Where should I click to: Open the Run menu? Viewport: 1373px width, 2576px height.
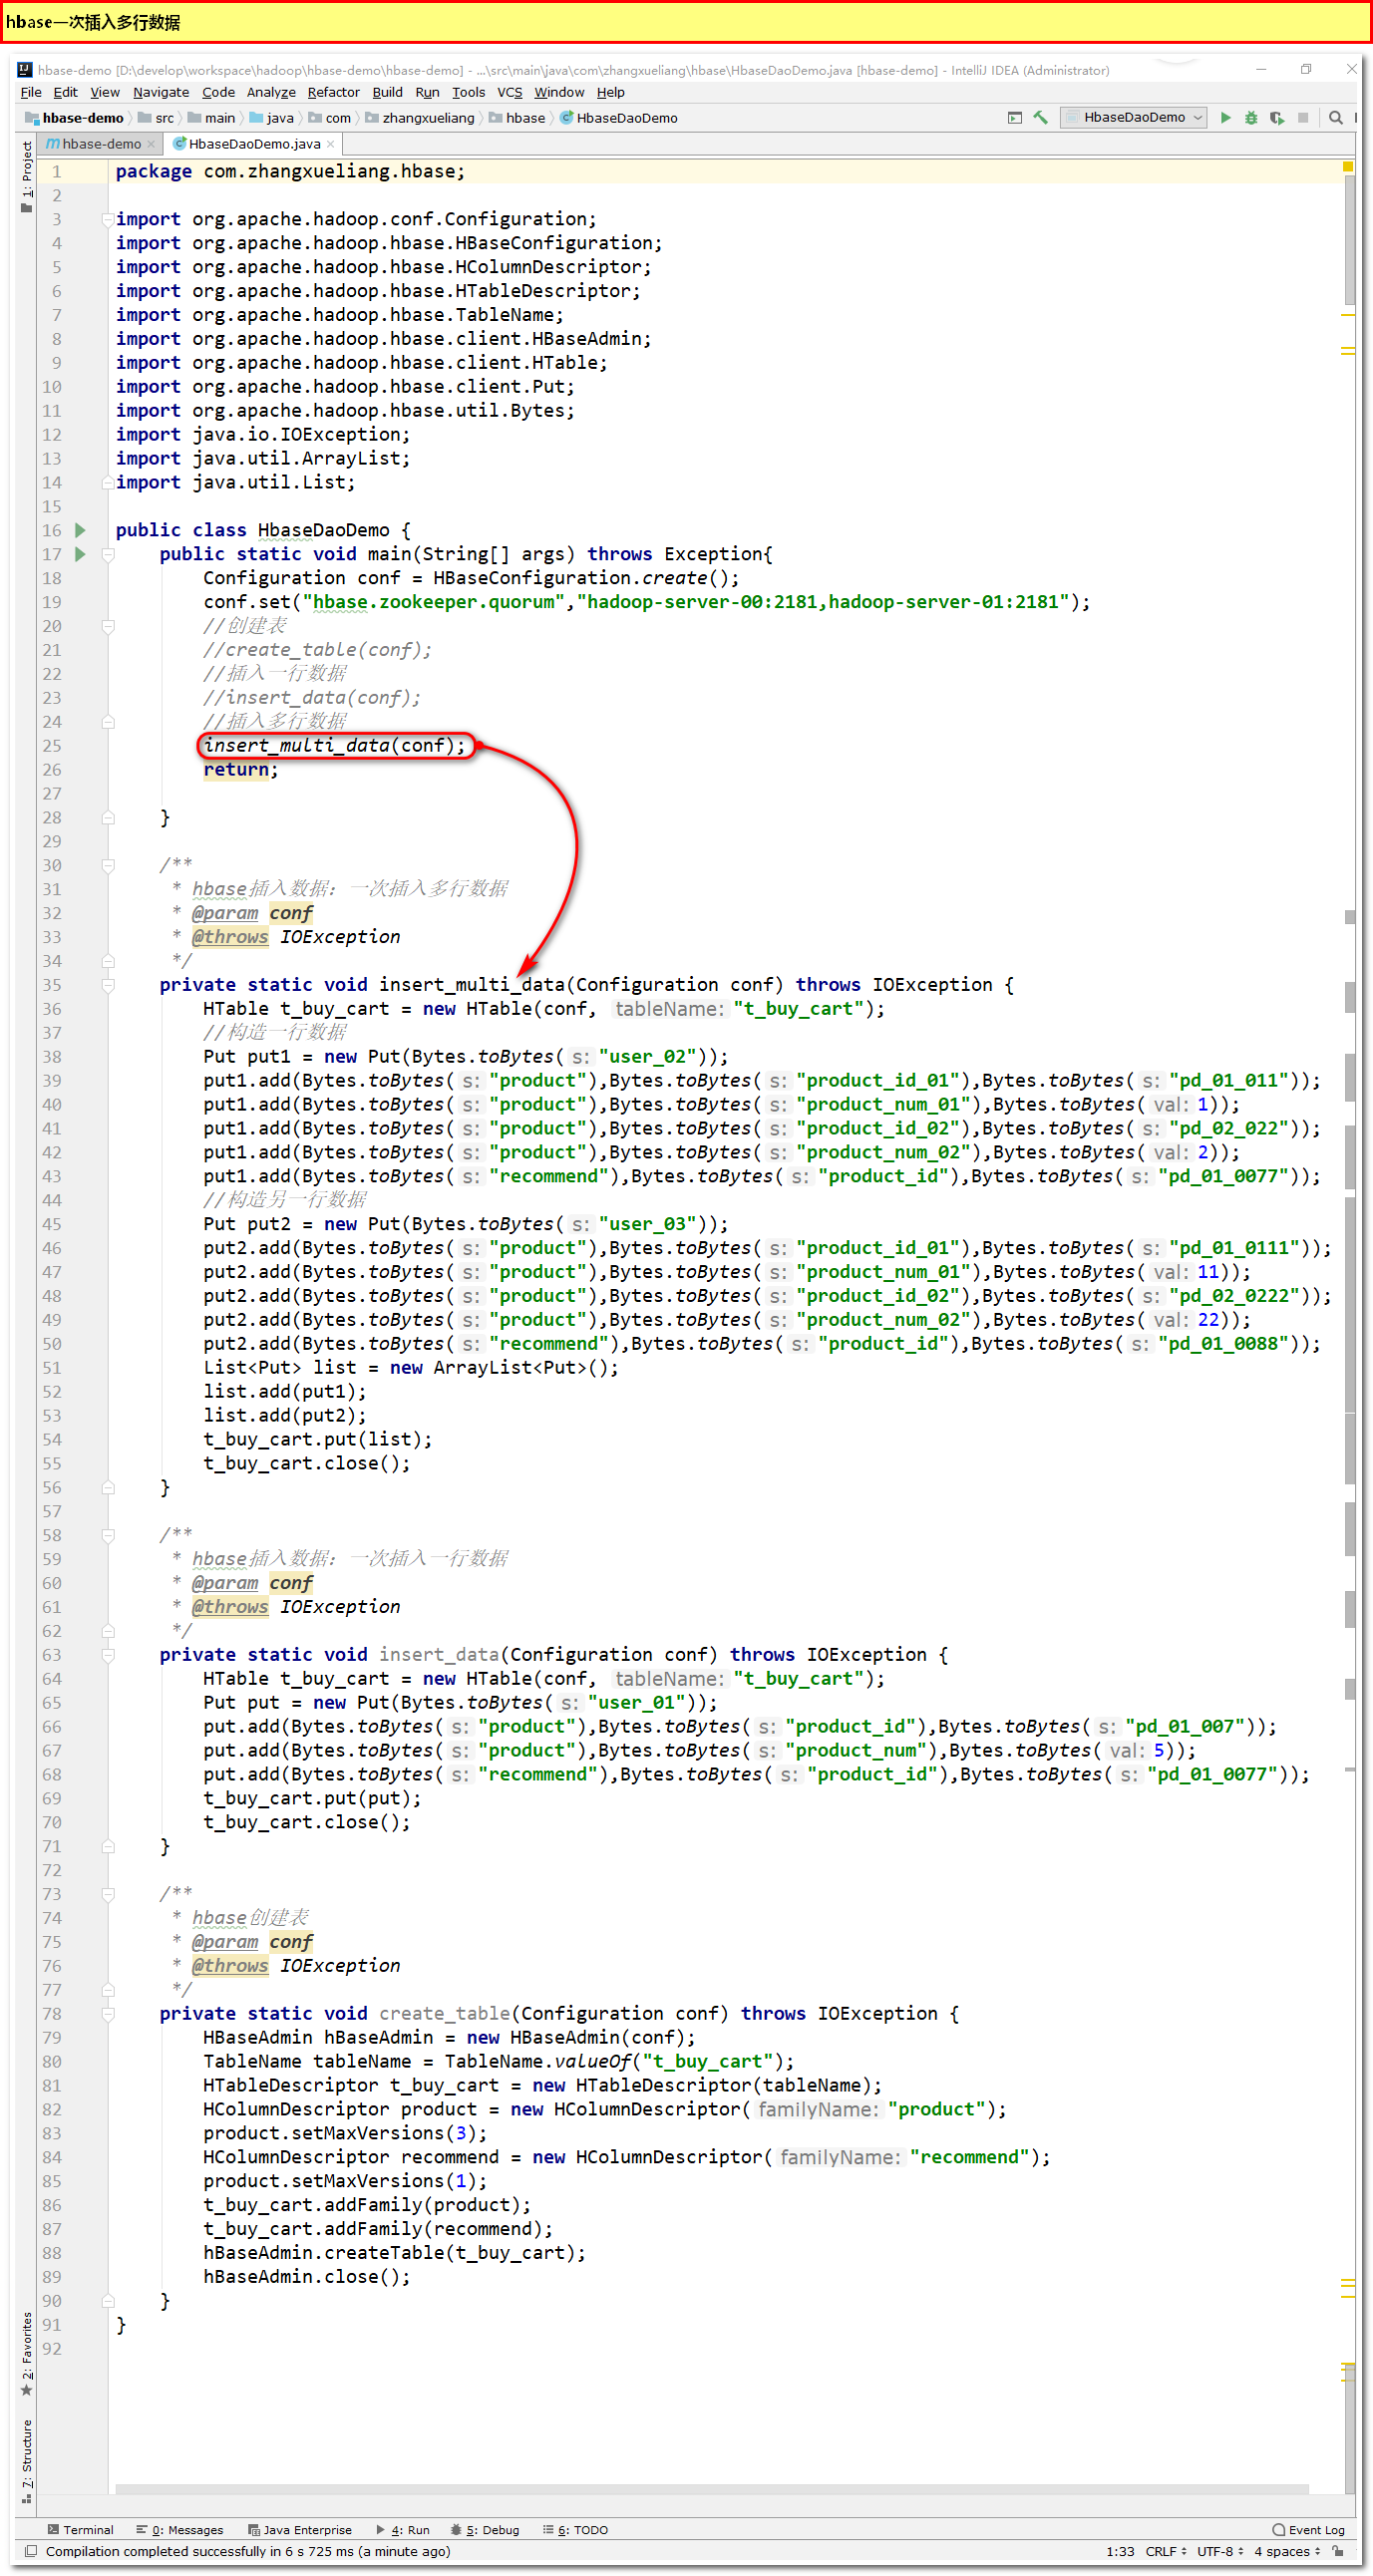pos(427,92)
